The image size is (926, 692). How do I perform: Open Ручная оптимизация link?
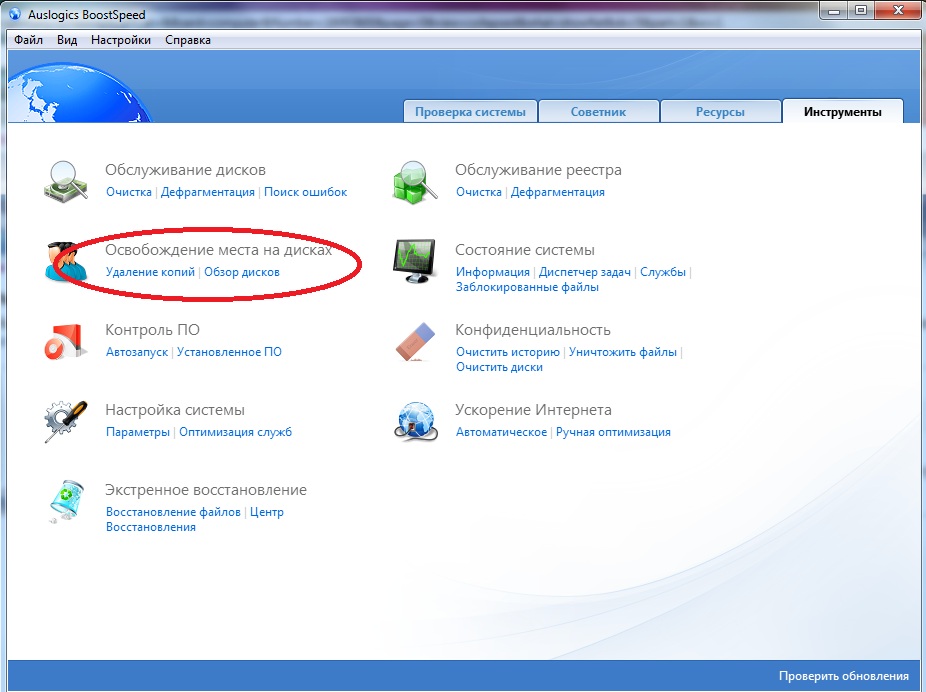pos(613,432)
